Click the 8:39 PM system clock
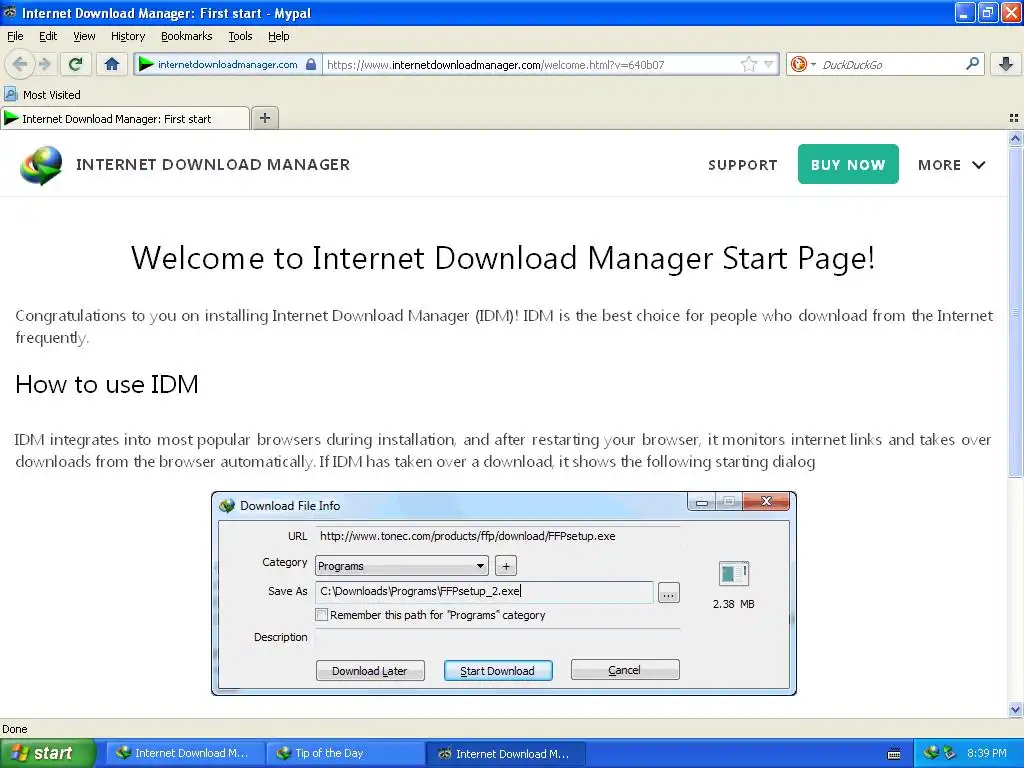Image resolution: width=1024 pixels, height=768 pixels. pyautogui.click(x=987, y=753)
